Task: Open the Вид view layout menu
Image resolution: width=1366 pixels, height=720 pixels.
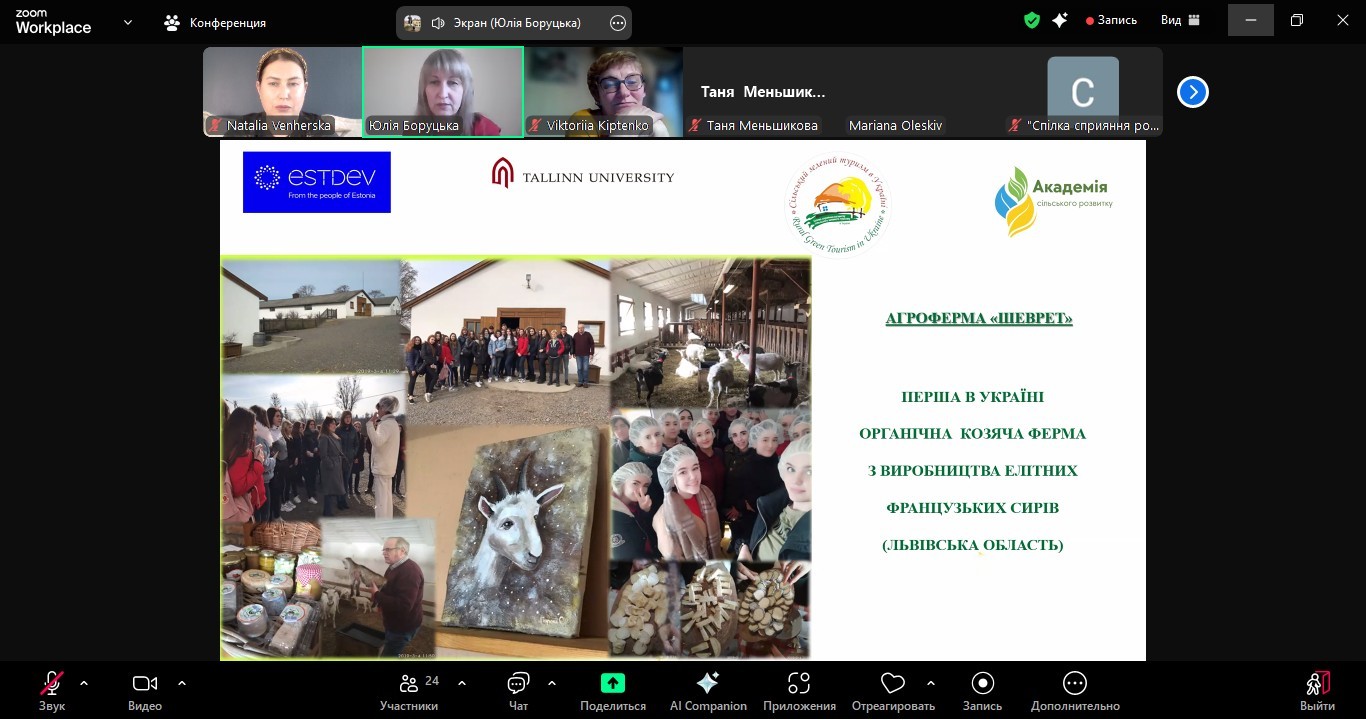Action: [x=1180, y=20]
